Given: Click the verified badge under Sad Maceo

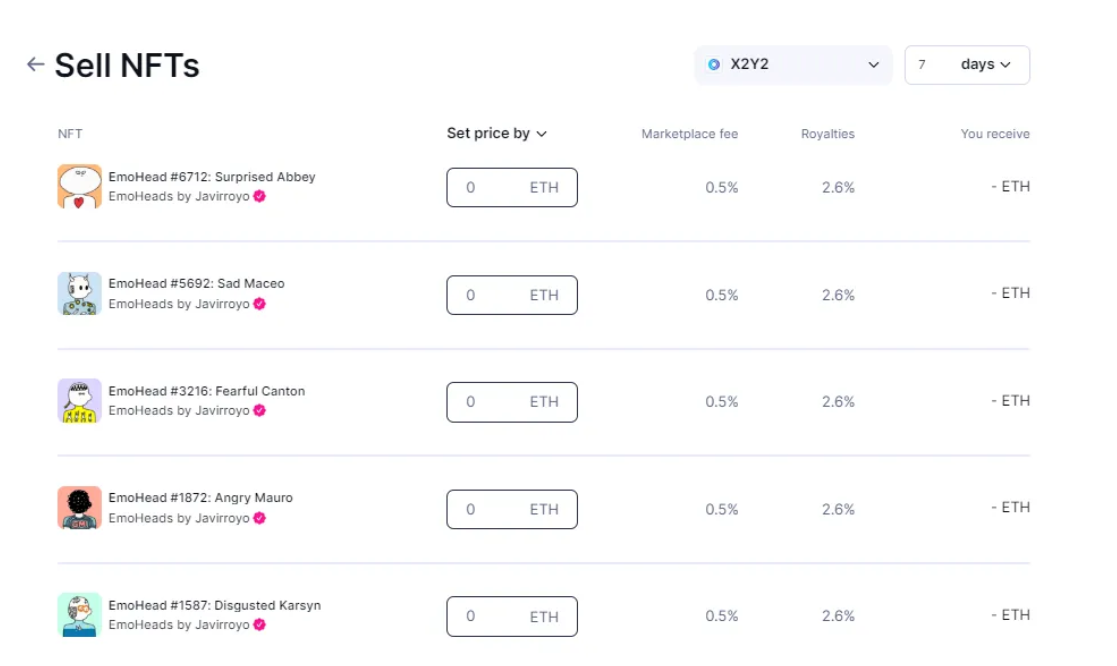Looking at the screenshot, I should point(259,304).
